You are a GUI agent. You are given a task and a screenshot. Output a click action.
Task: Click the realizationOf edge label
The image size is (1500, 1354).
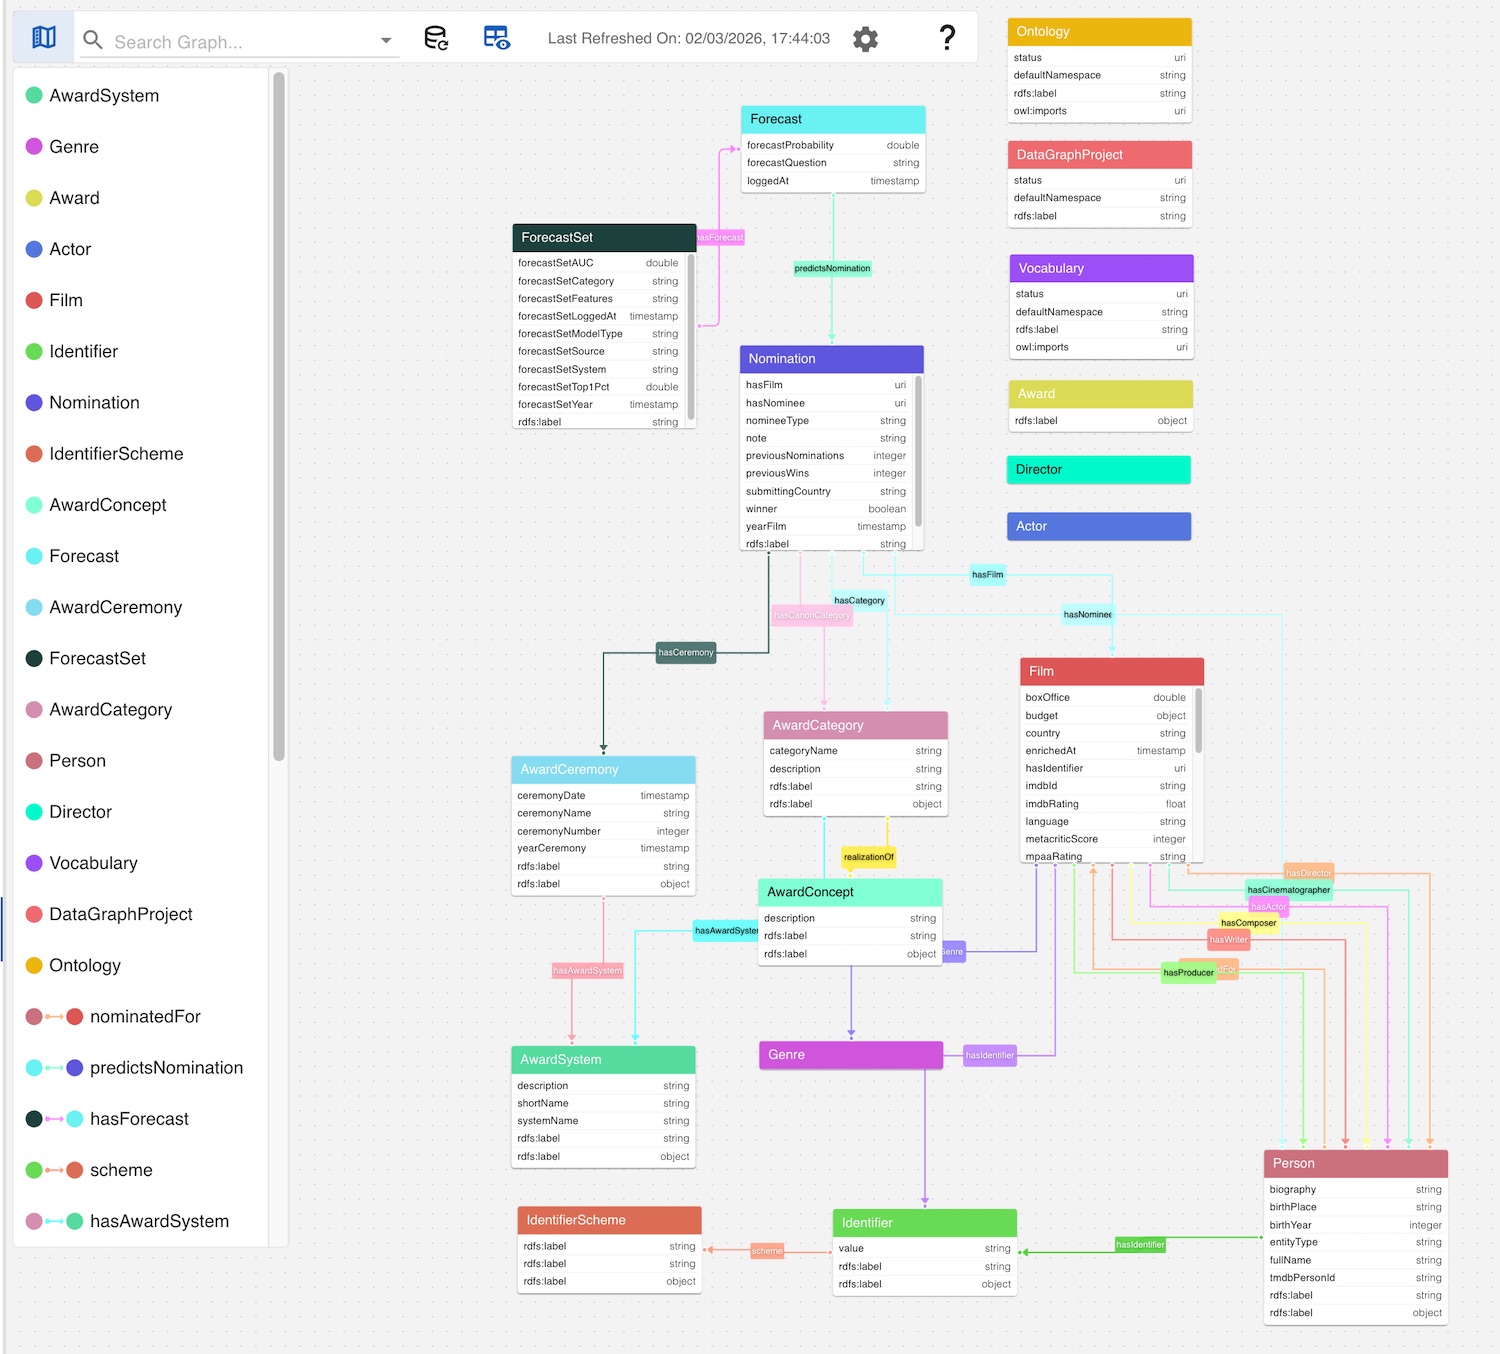tap(868, 856)
